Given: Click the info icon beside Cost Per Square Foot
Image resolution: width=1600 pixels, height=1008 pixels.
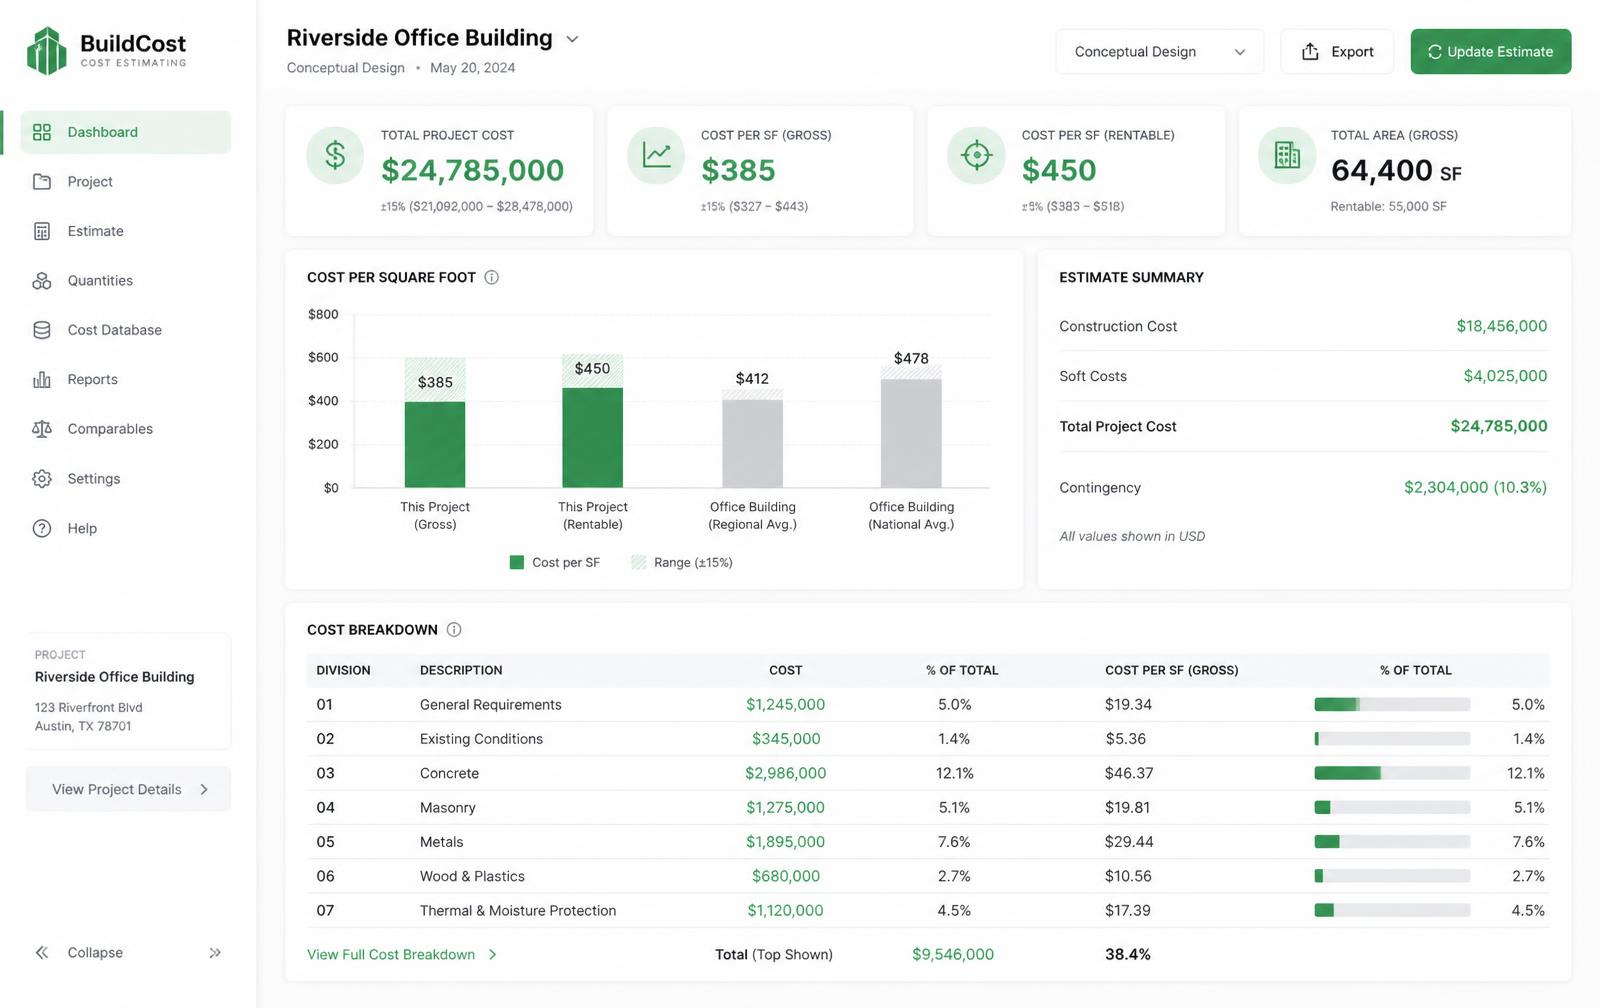Looking at the screenshot, I should pyautogui.click(x=492, y=277).
